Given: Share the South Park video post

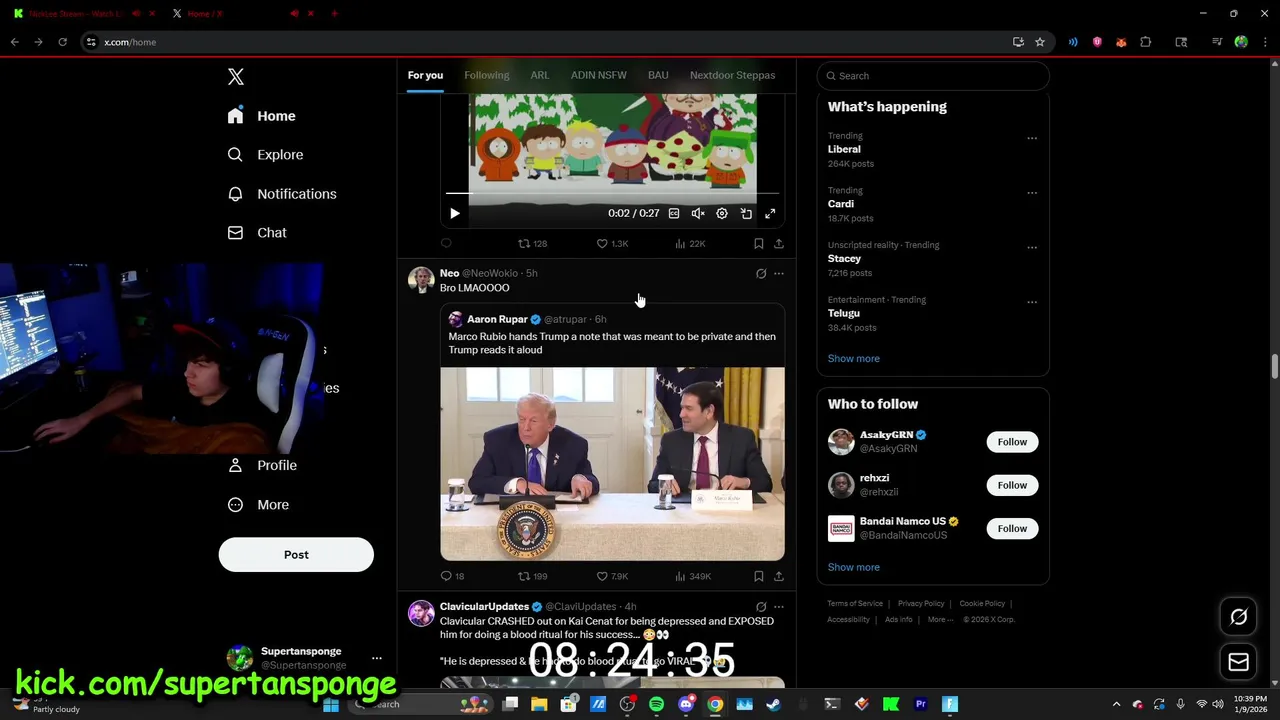Looking at the screenshot, I should pyautogui.click(x=779, y=243).
